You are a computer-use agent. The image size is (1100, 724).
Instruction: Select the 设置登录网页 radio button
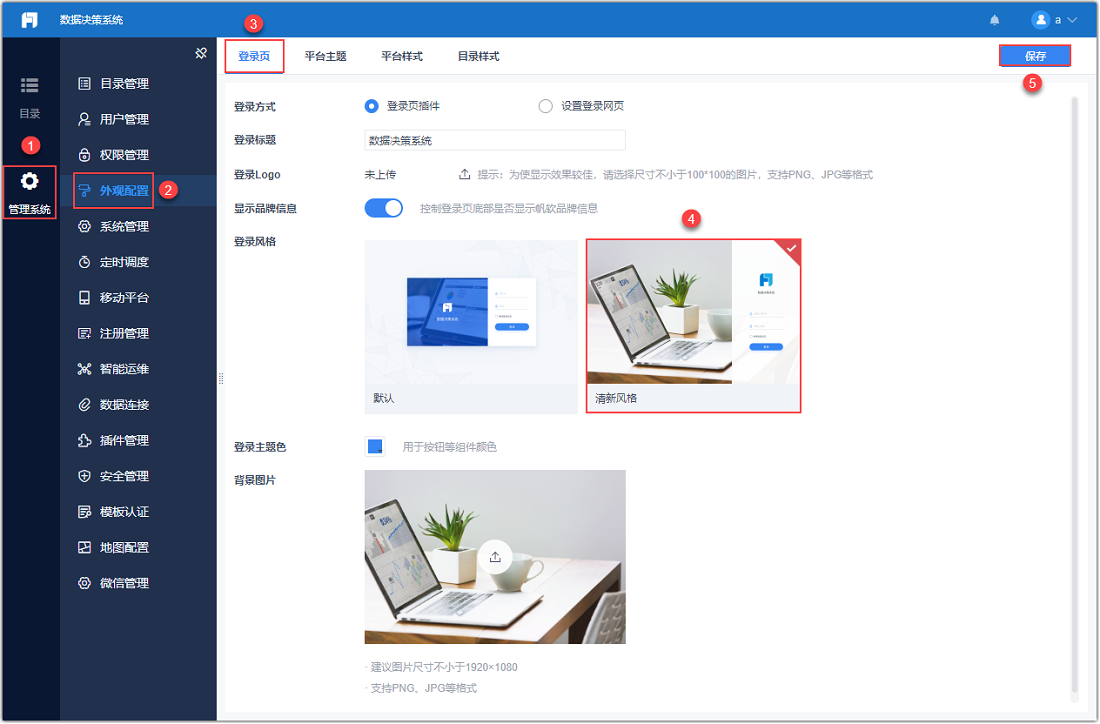pos(545,106)
